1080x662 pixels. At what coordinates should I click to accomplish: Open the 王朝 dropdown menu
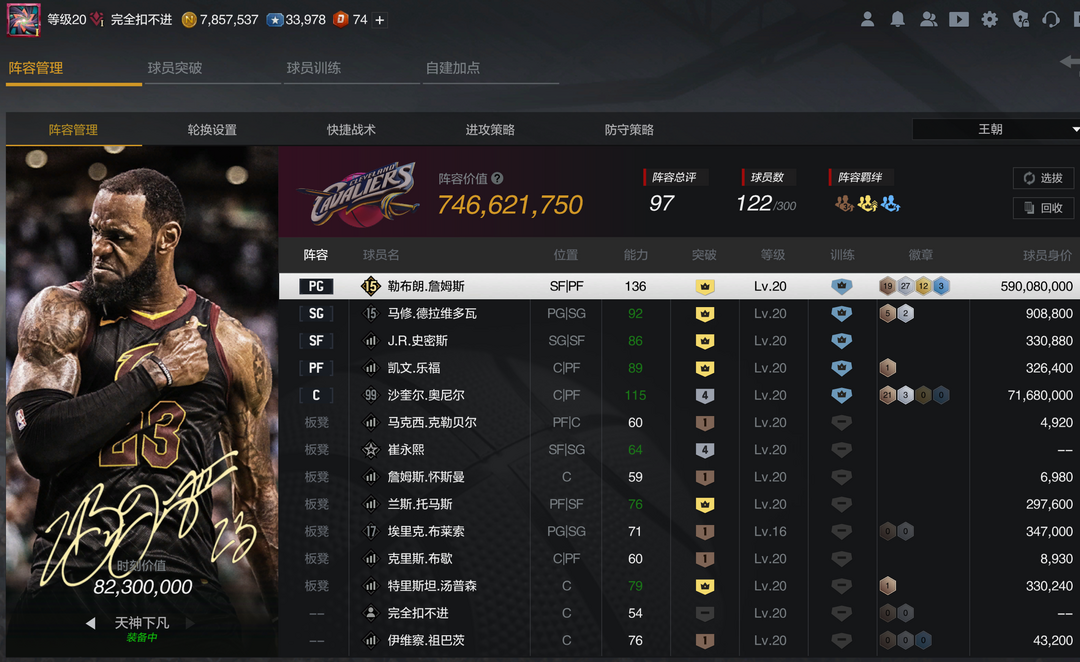pyautogui.click(x=995, y=129)
